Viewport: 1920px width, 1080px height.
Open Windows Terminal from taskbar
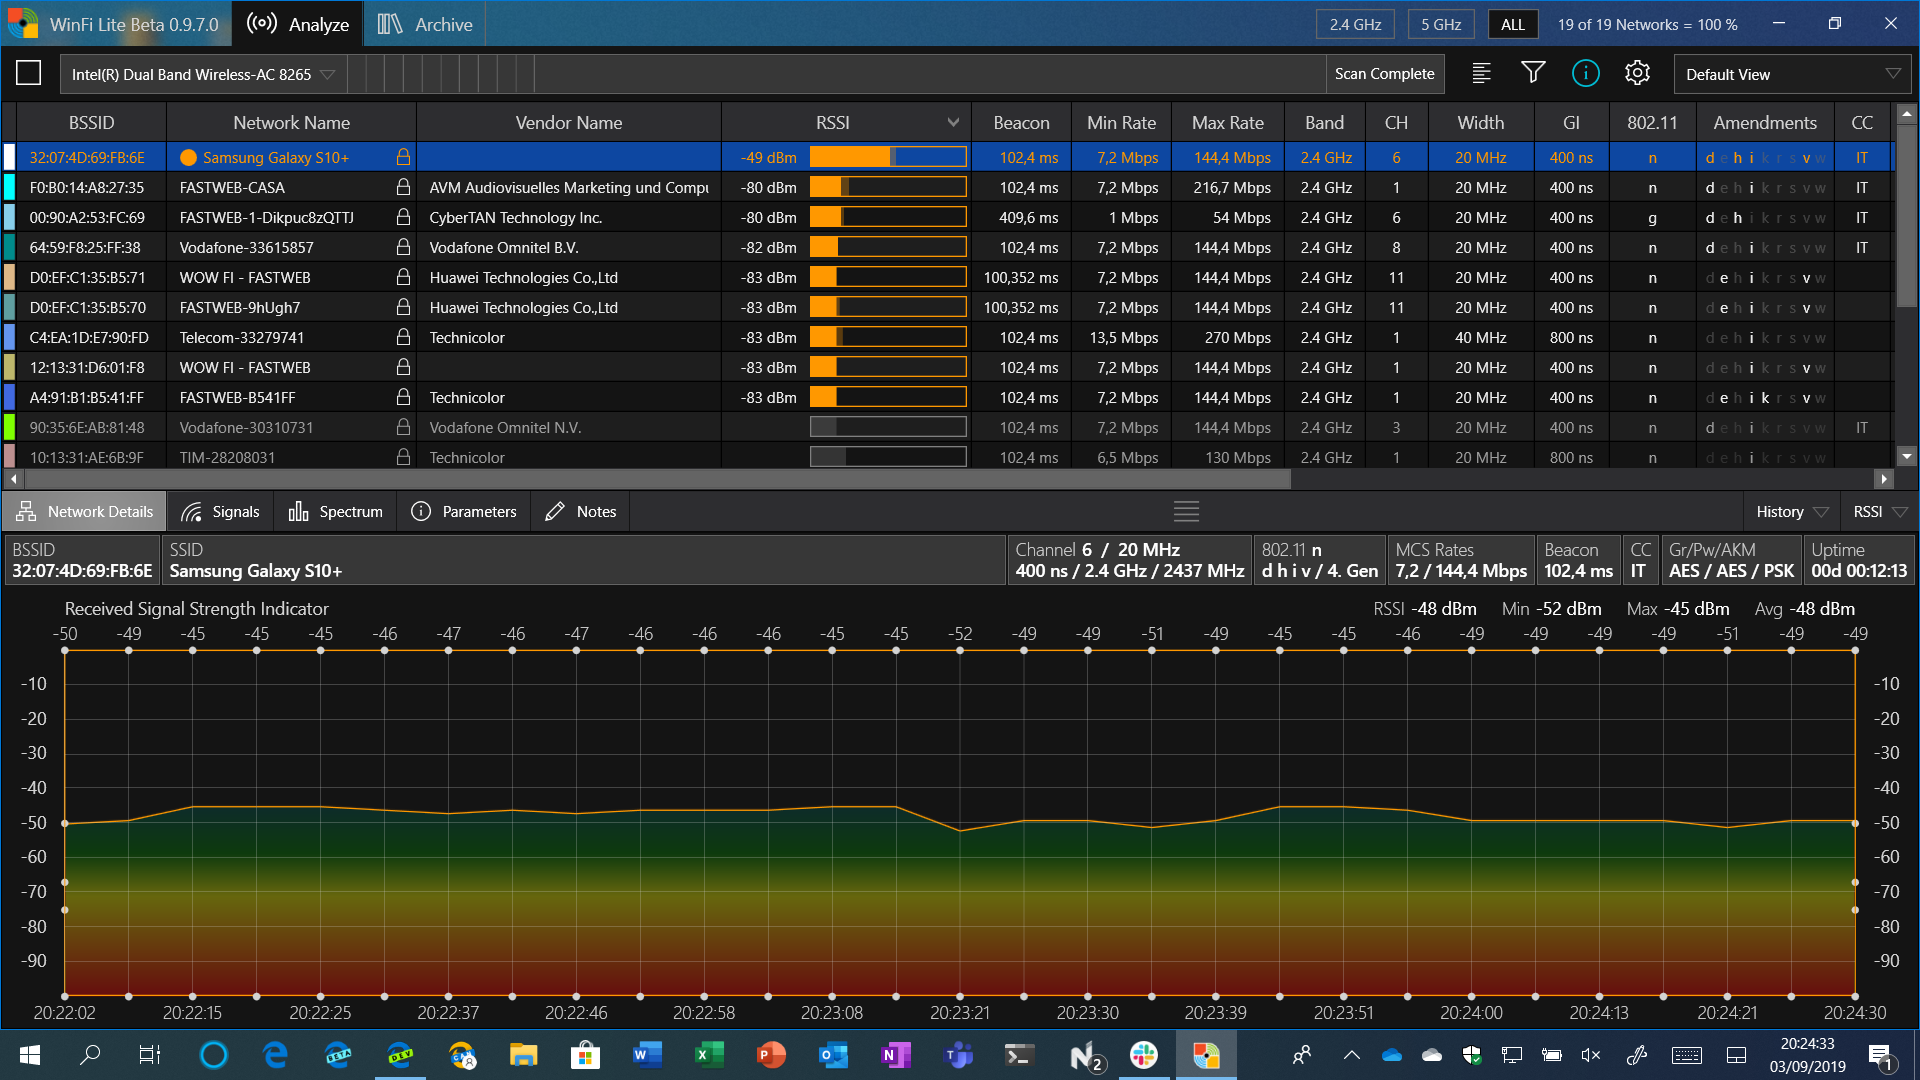click(x=1020, y=1055)
